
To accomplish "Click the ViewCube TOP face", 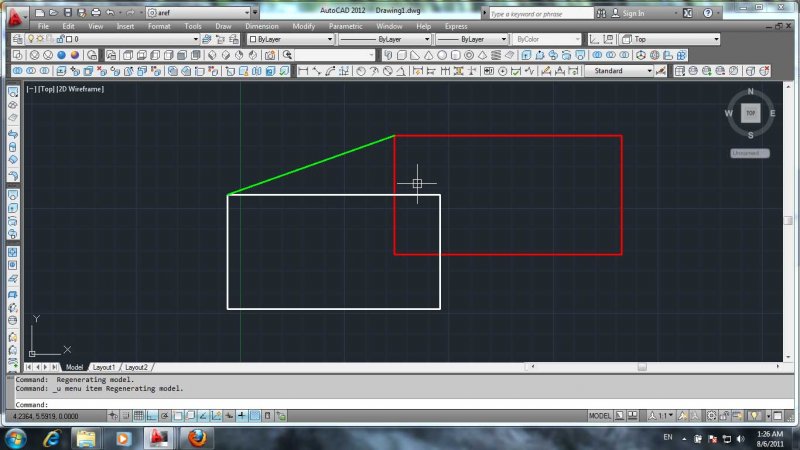I will pos(751,113).
